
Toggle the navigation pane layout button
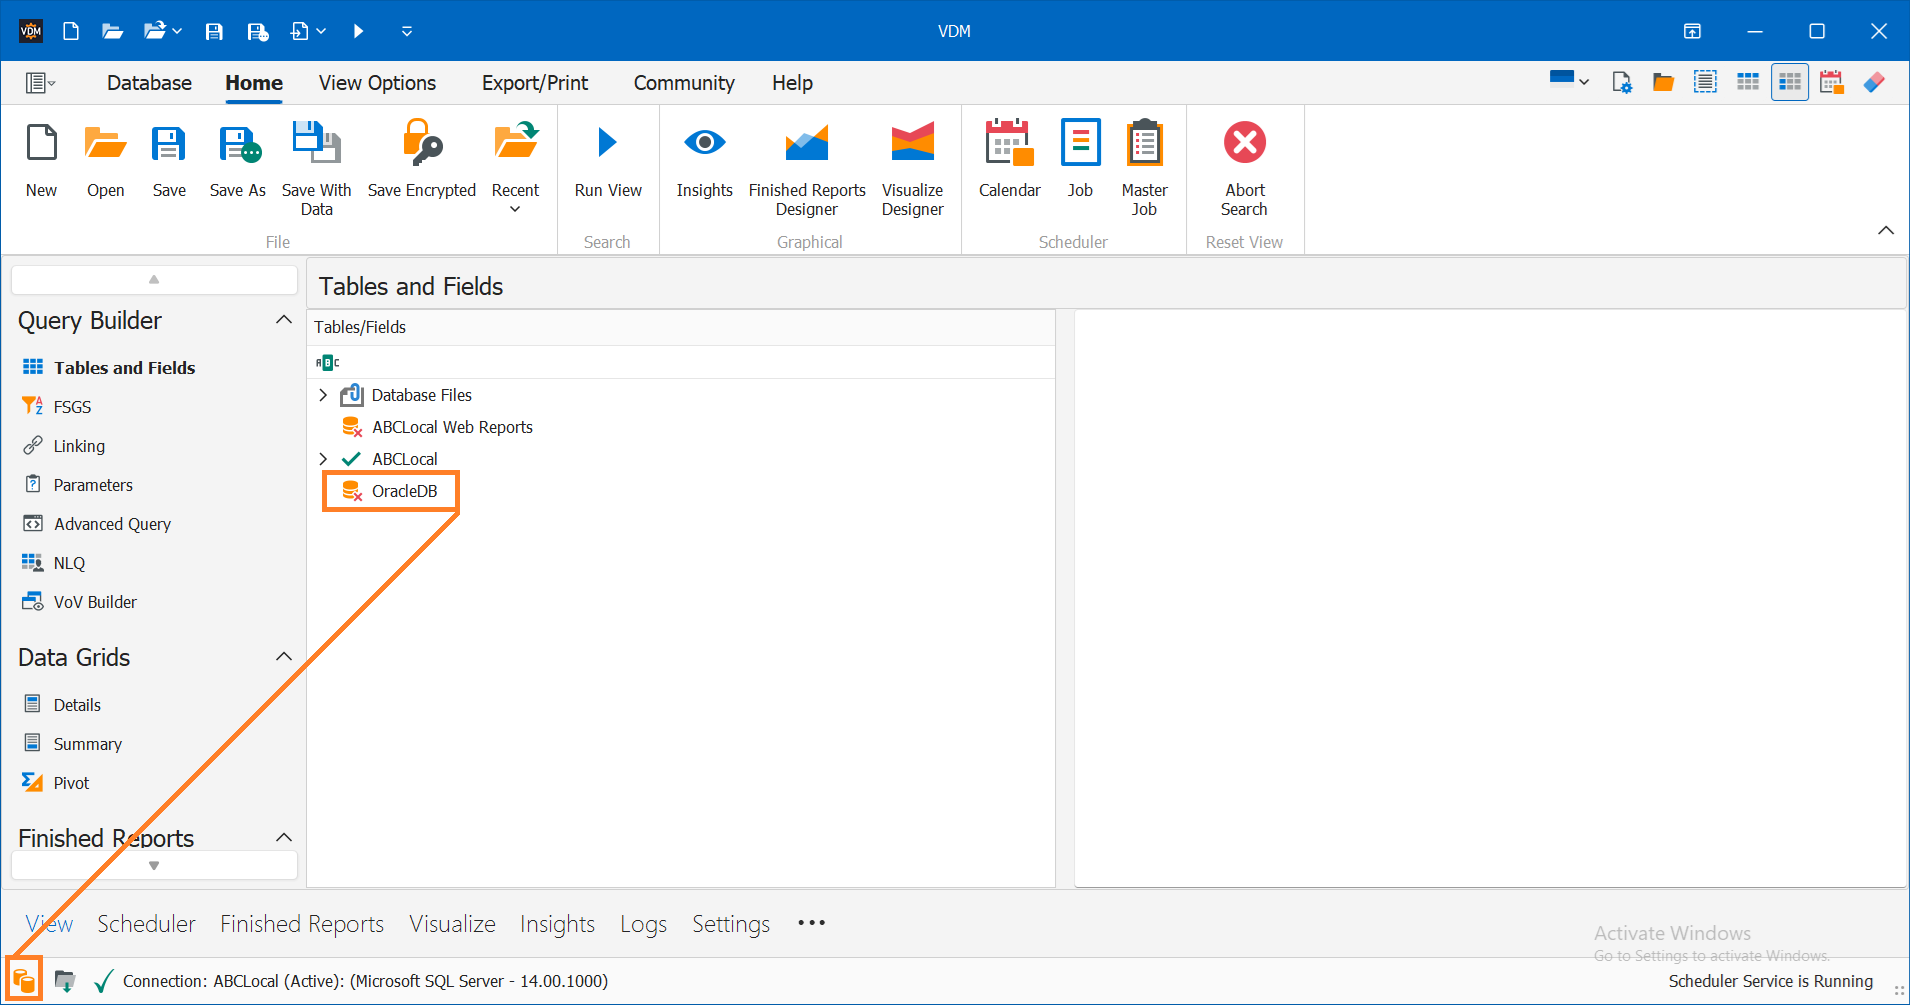(40, 83)
